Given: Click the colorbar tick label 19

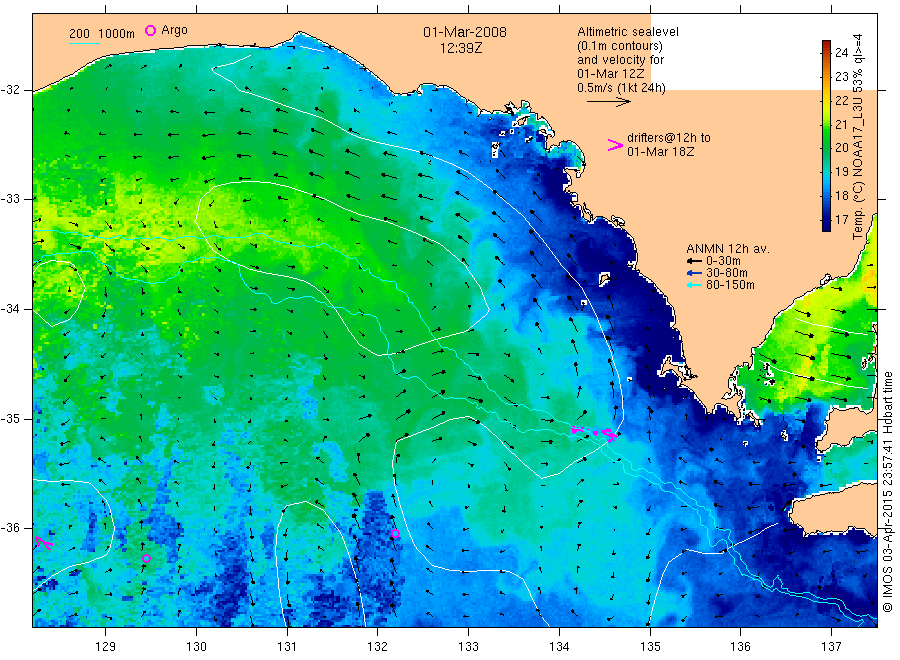Looking at the screenshot, I should [x=841, y=172].
